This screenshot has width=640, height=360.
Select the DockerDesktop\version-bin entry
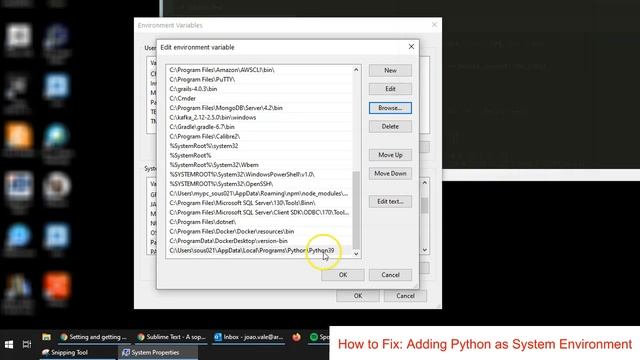[x=260, y=241]
